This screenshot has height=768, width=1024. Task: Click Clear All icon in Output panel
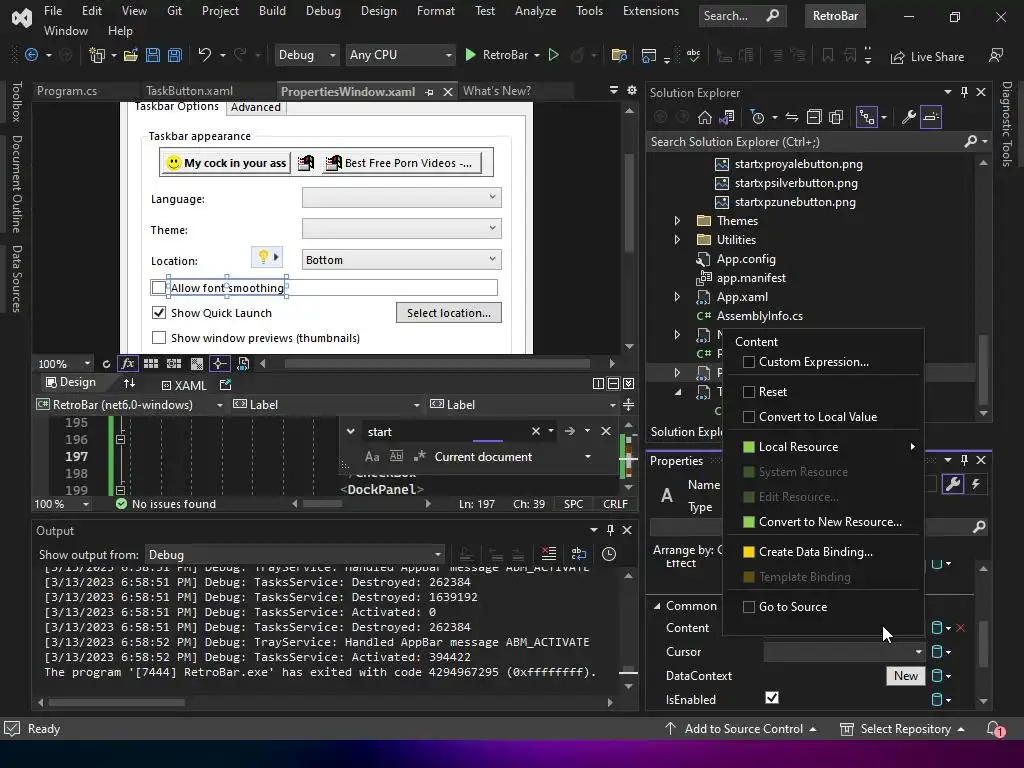549,554
